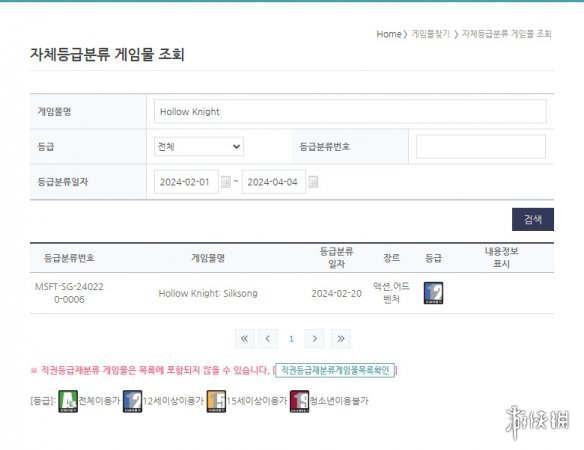Click the 게임물명 column header
The image size is (584, 450).
pos(208,258)
